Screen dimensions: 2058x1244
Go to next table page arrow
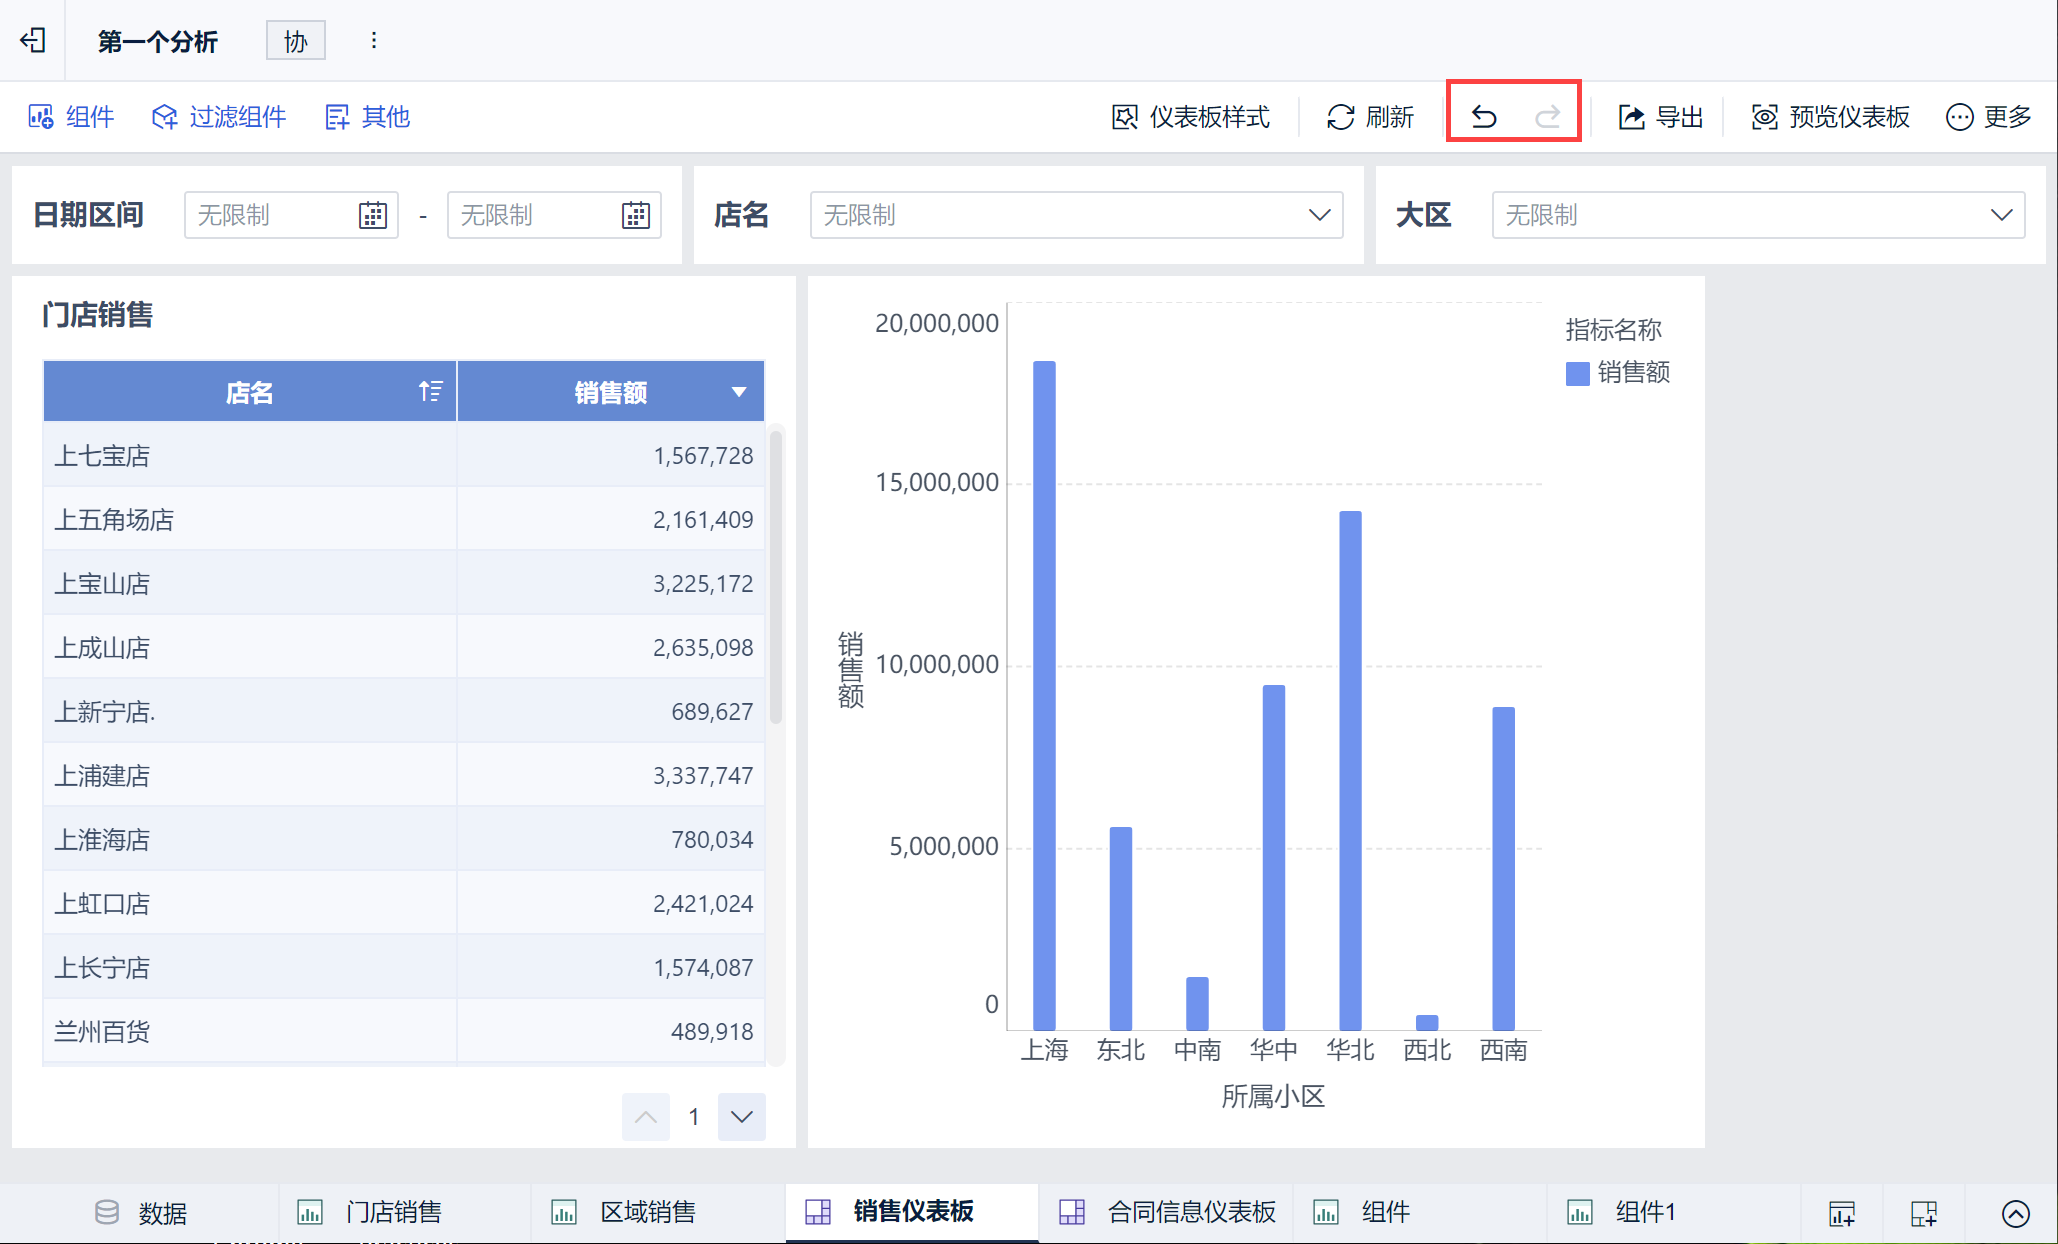[741, 1117]
